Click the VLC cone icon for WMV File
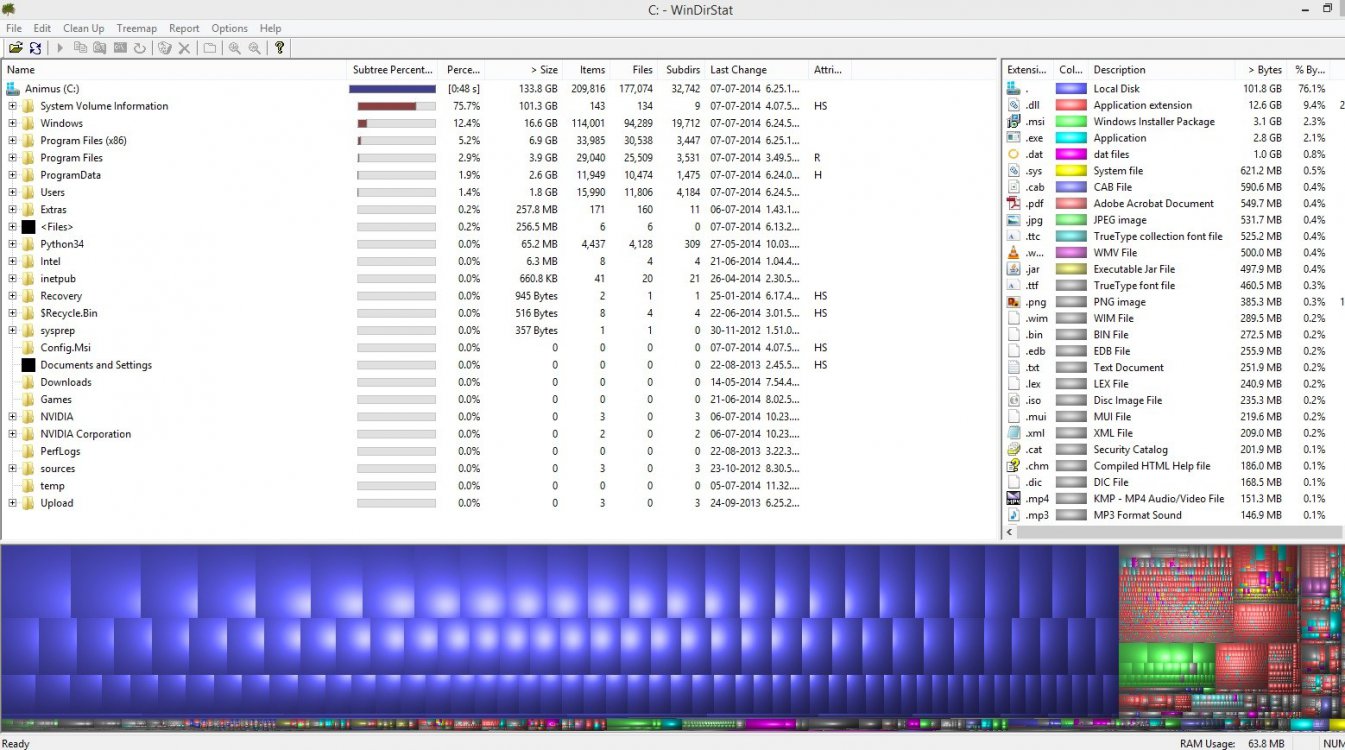The height and width of the screenshot is (750, 1345). coord(1014,253)
